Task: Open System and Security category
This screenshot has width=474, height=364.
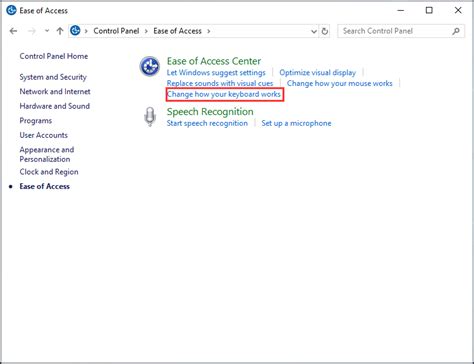Action: click(53, 77)
